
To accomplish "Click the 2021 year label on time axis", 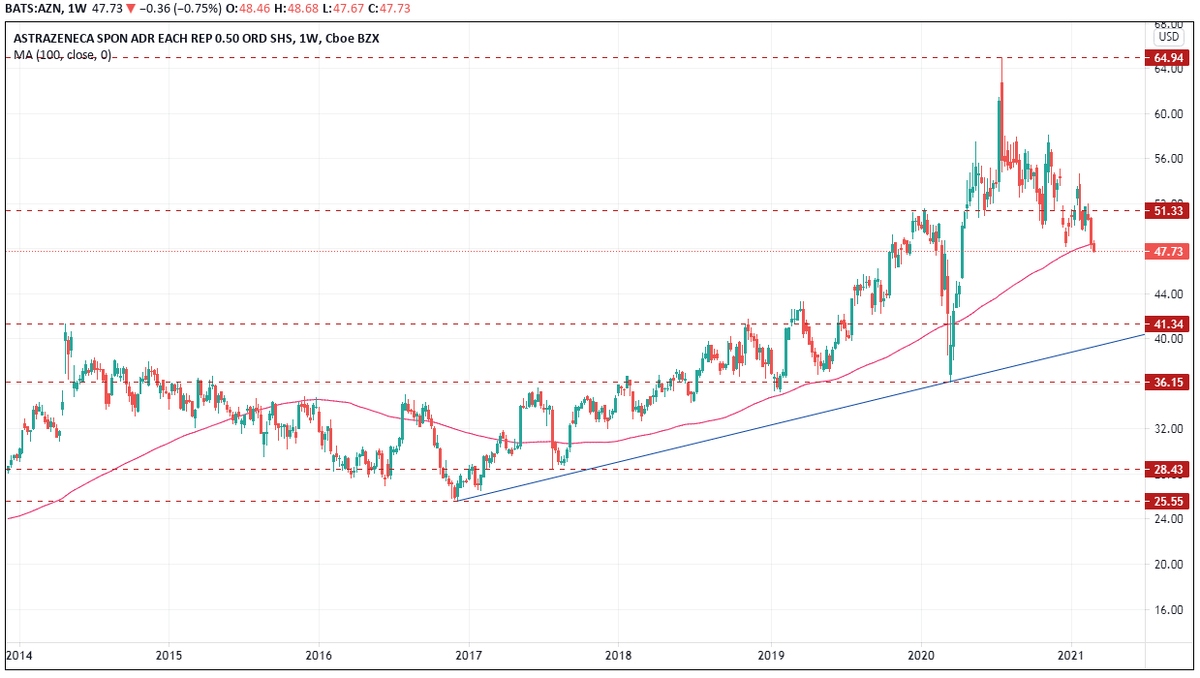I will pyautogui.click(x=1071, y=657).
